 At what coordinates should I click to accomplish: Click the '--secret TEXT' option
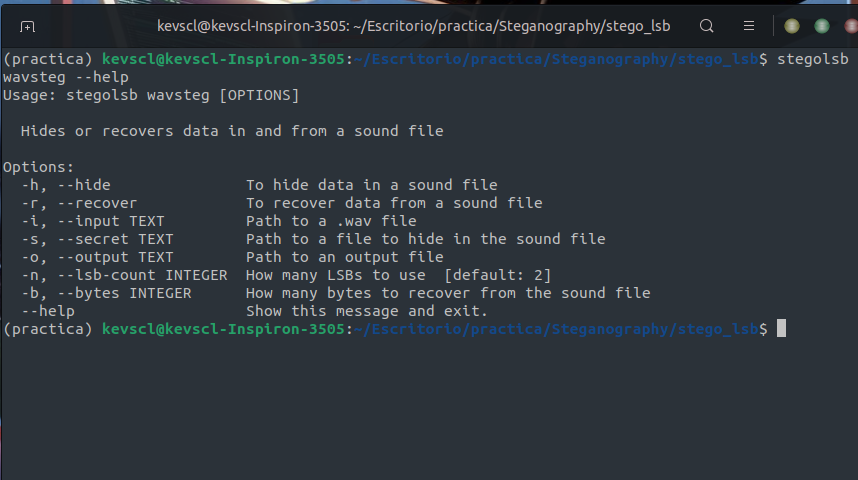point(115,239)
